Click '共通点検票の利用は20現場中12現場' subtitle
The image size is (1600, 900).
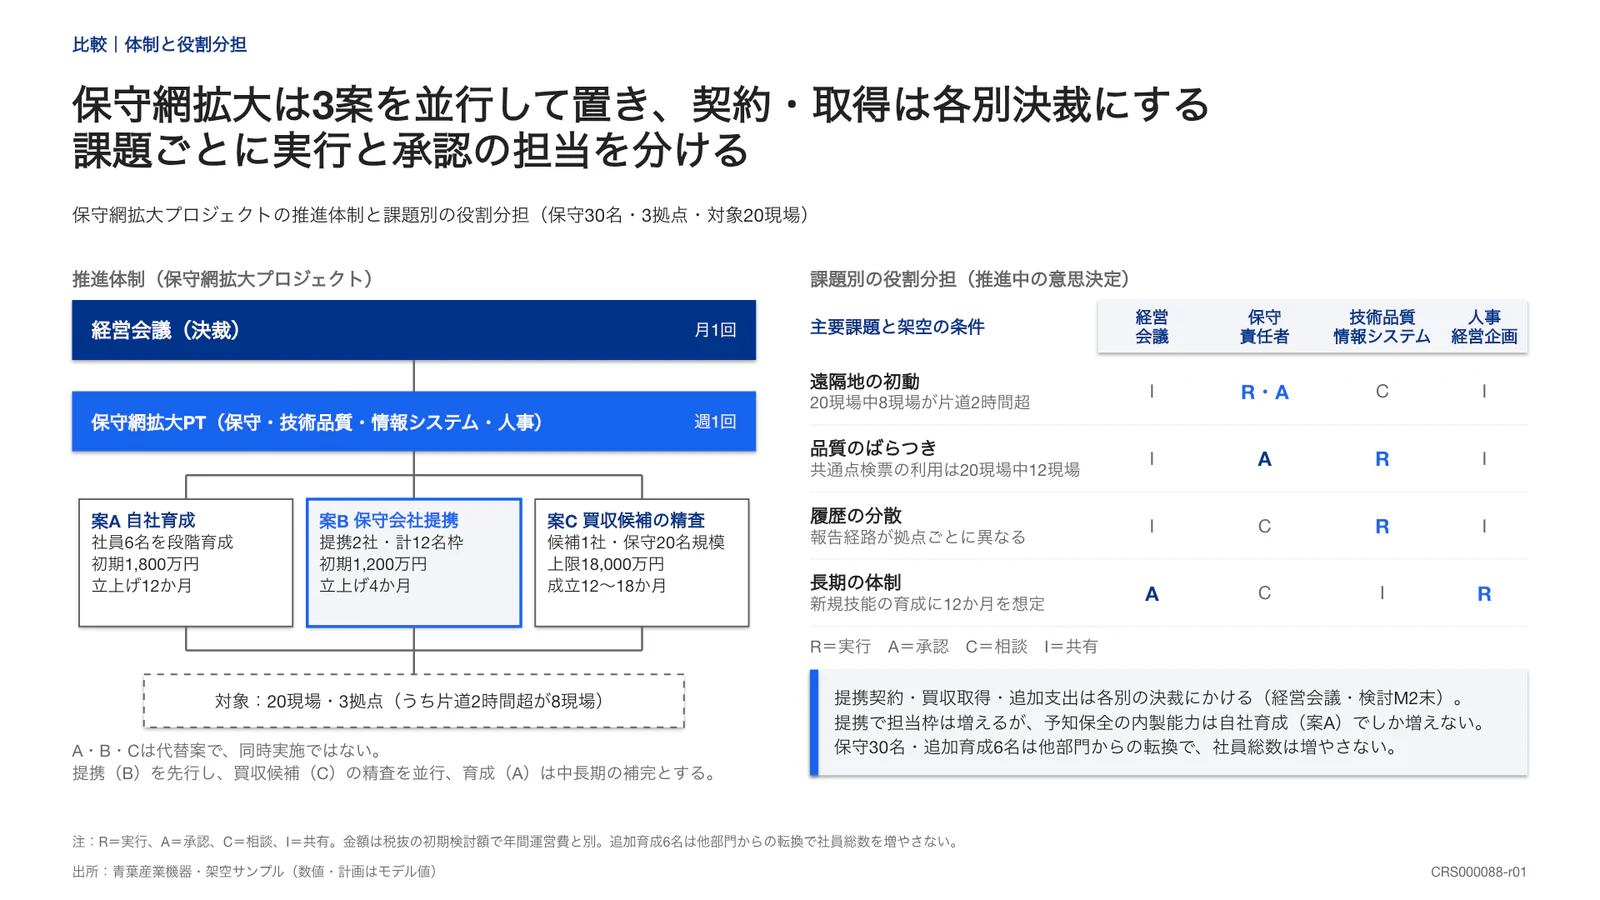pos(945,469)
